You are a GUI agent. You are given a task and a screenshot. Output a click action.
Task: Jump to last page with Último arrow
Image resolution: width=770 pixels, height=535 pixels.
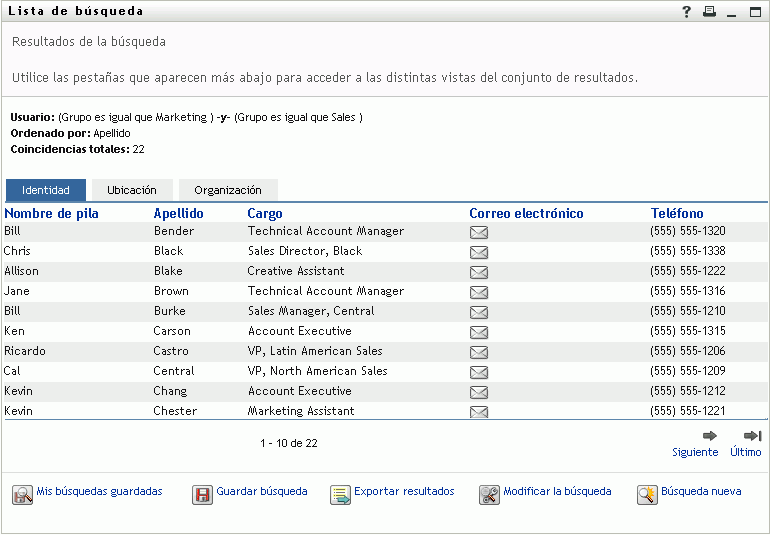click(x=753, y=436)
